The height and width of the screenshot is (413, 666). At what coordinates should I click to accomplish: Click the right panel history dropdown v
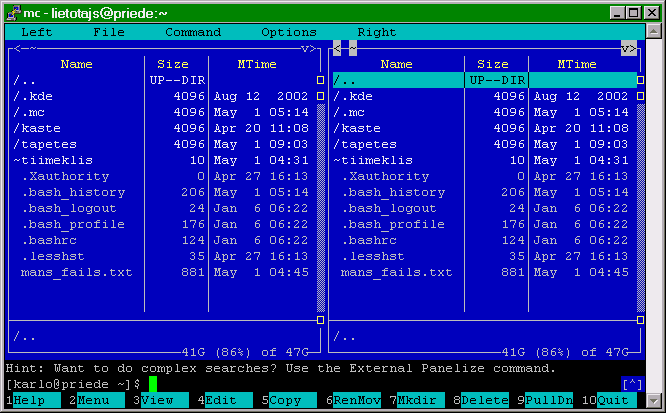[x=624, y=48]
